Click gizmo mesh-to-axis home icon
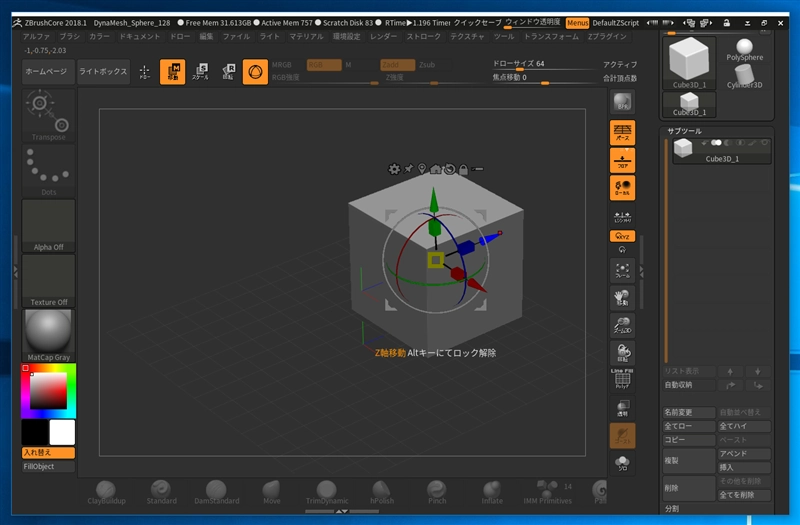Image resolution: width=800 pixels, height=525 pixels. [x=436, y=169]
